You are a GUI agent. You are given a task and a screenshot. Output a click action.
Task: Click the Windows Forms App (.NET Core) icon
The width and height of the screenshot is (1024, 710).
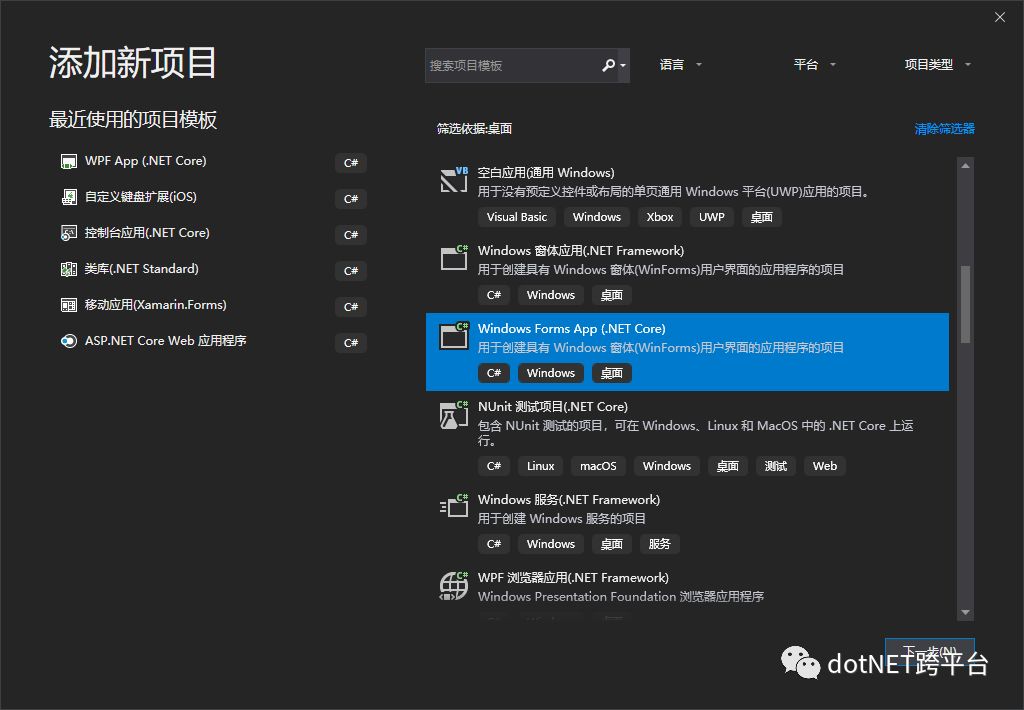454,336
